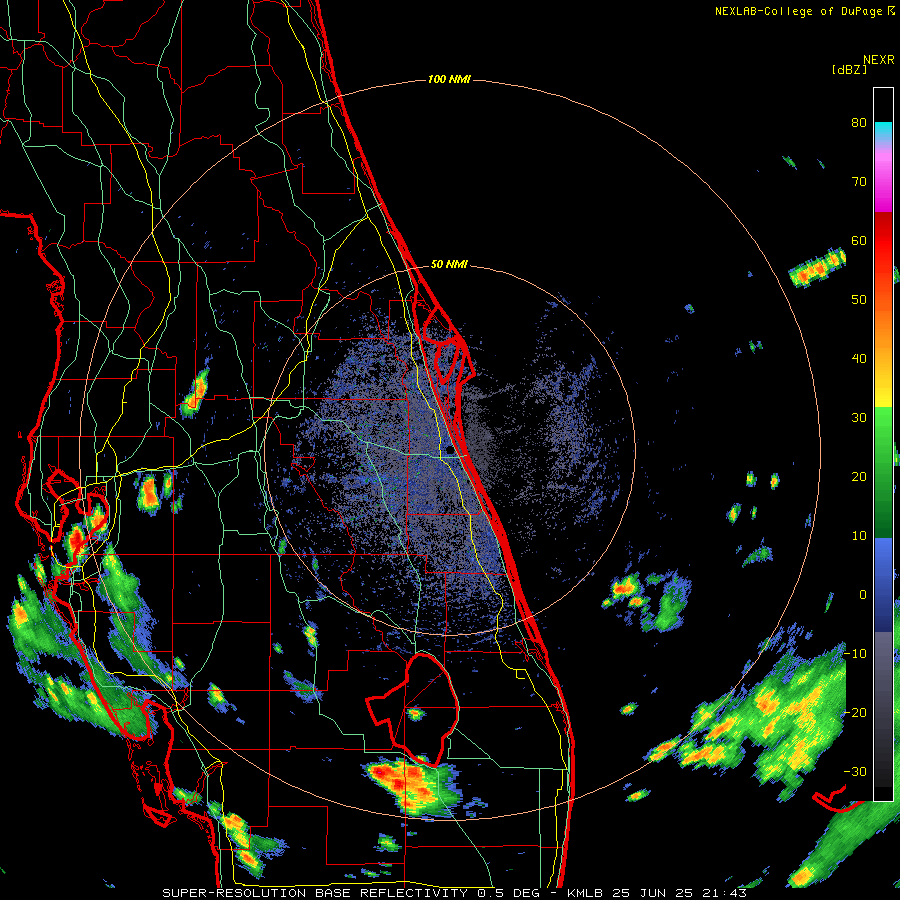Click the dBZ unit label above the scale

pyautogui.click(x=849, y=70)
